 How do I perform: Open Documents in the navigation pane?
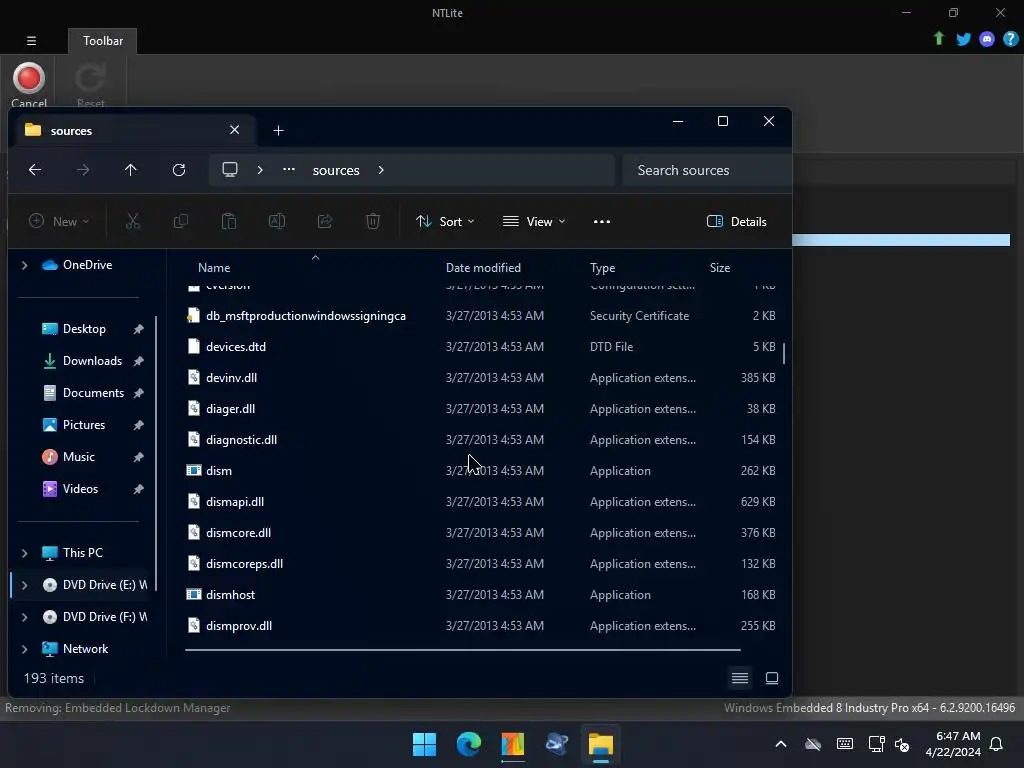(x=93, y=393)
